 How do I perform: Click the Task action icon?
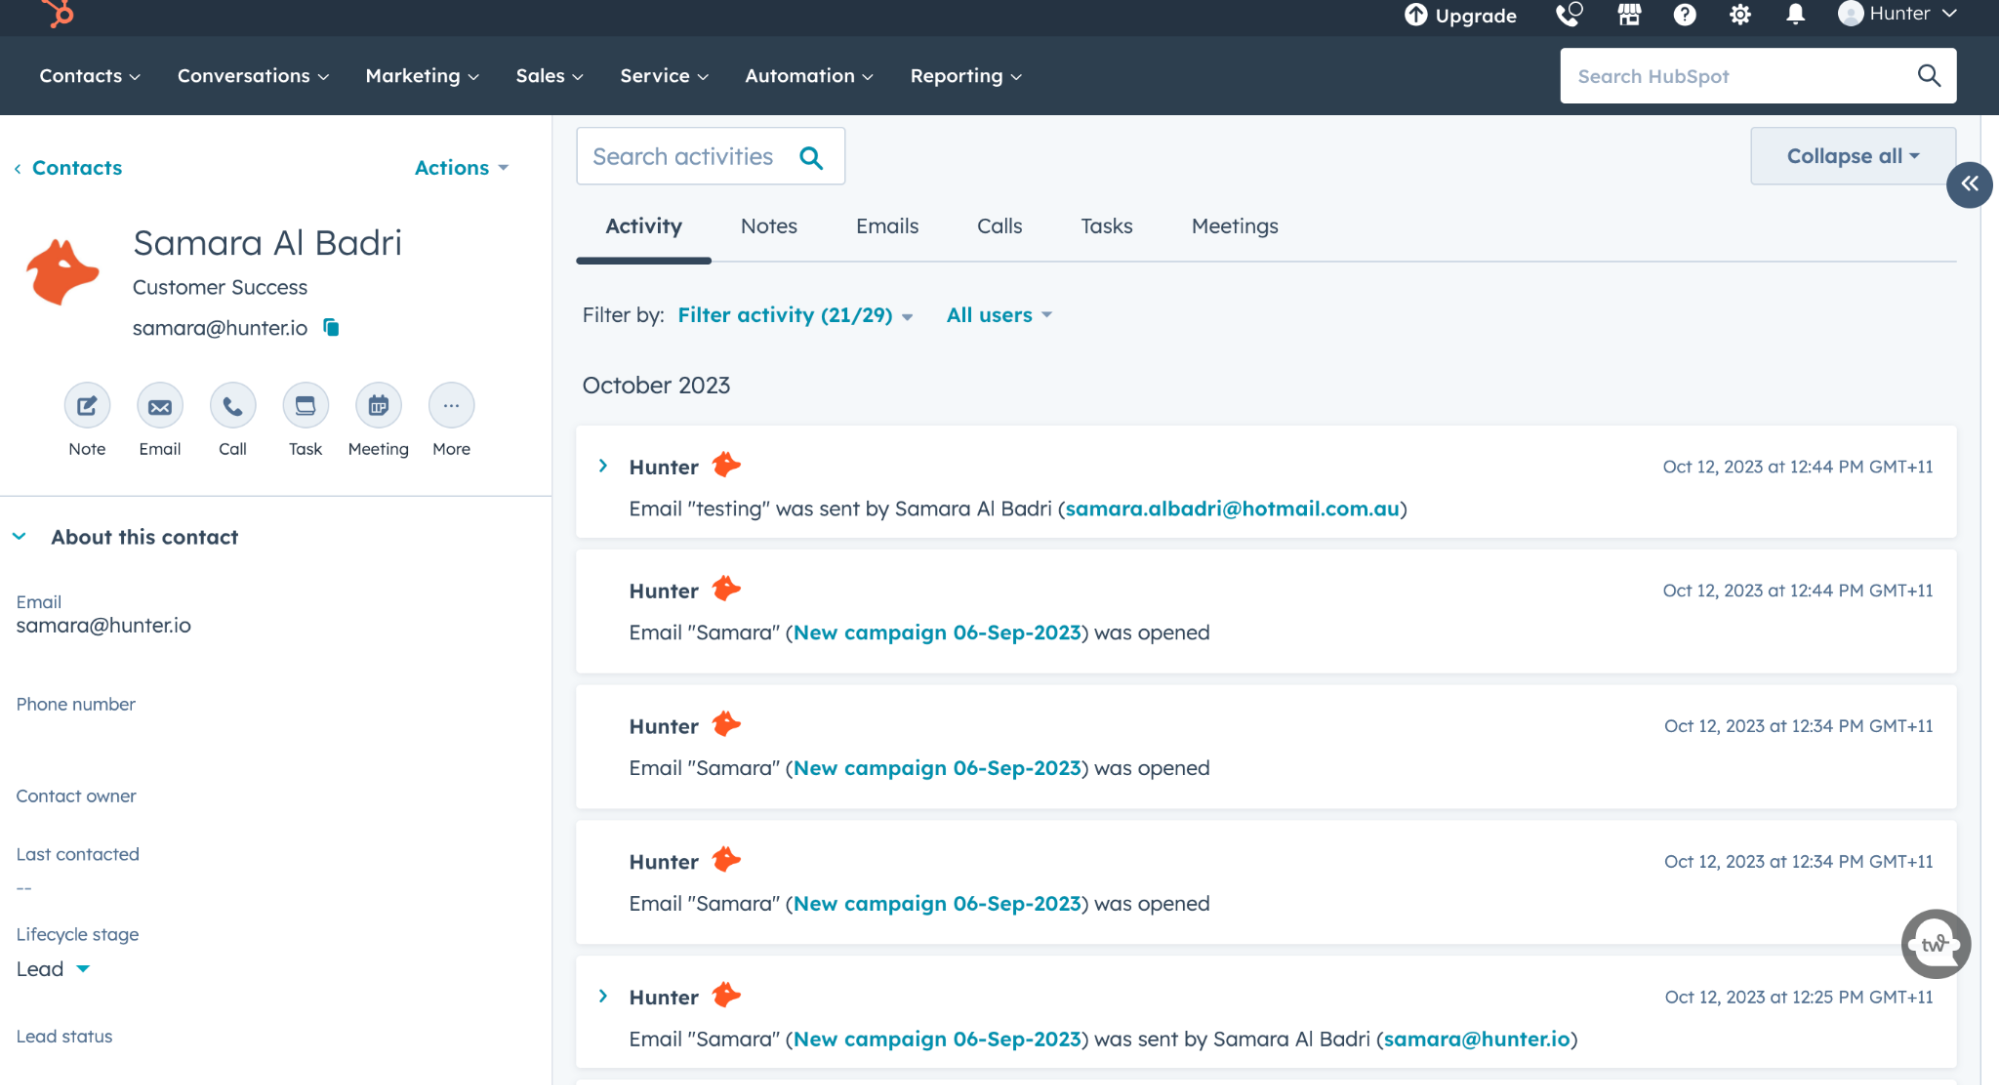(x=305, y=406)
